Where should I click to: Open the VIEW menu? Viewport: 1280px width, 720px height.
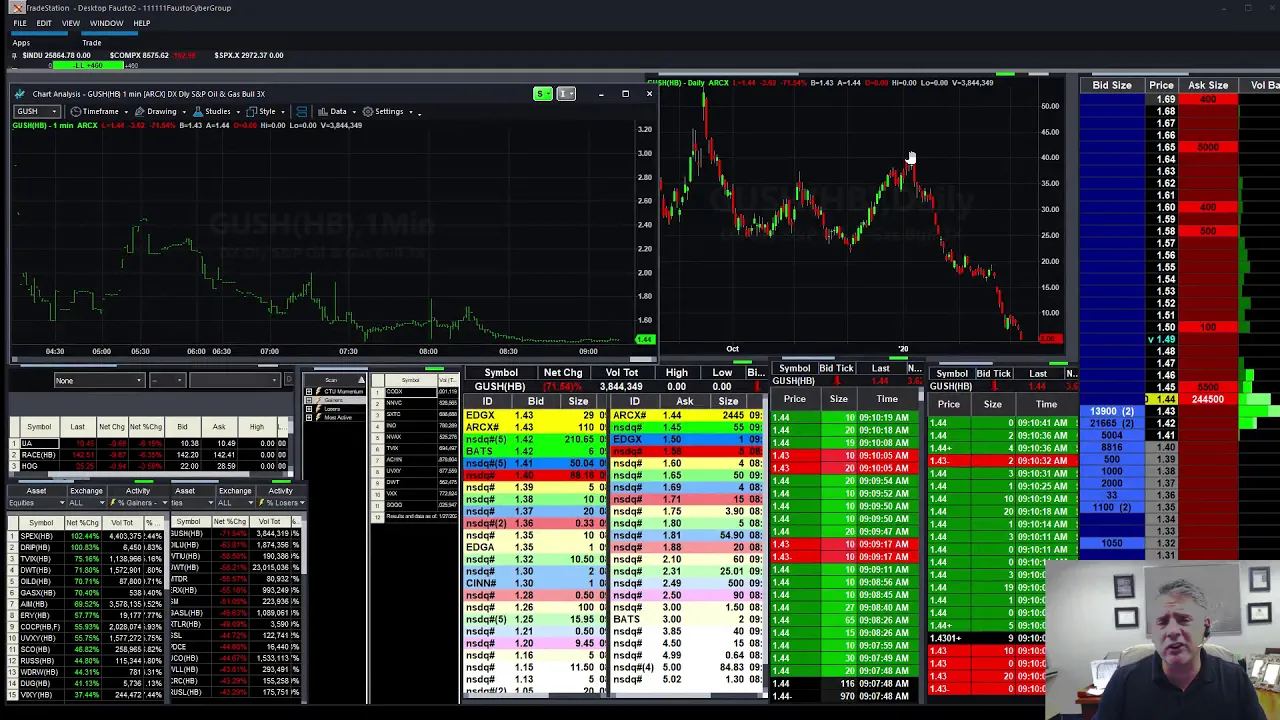tap(71, 23)
